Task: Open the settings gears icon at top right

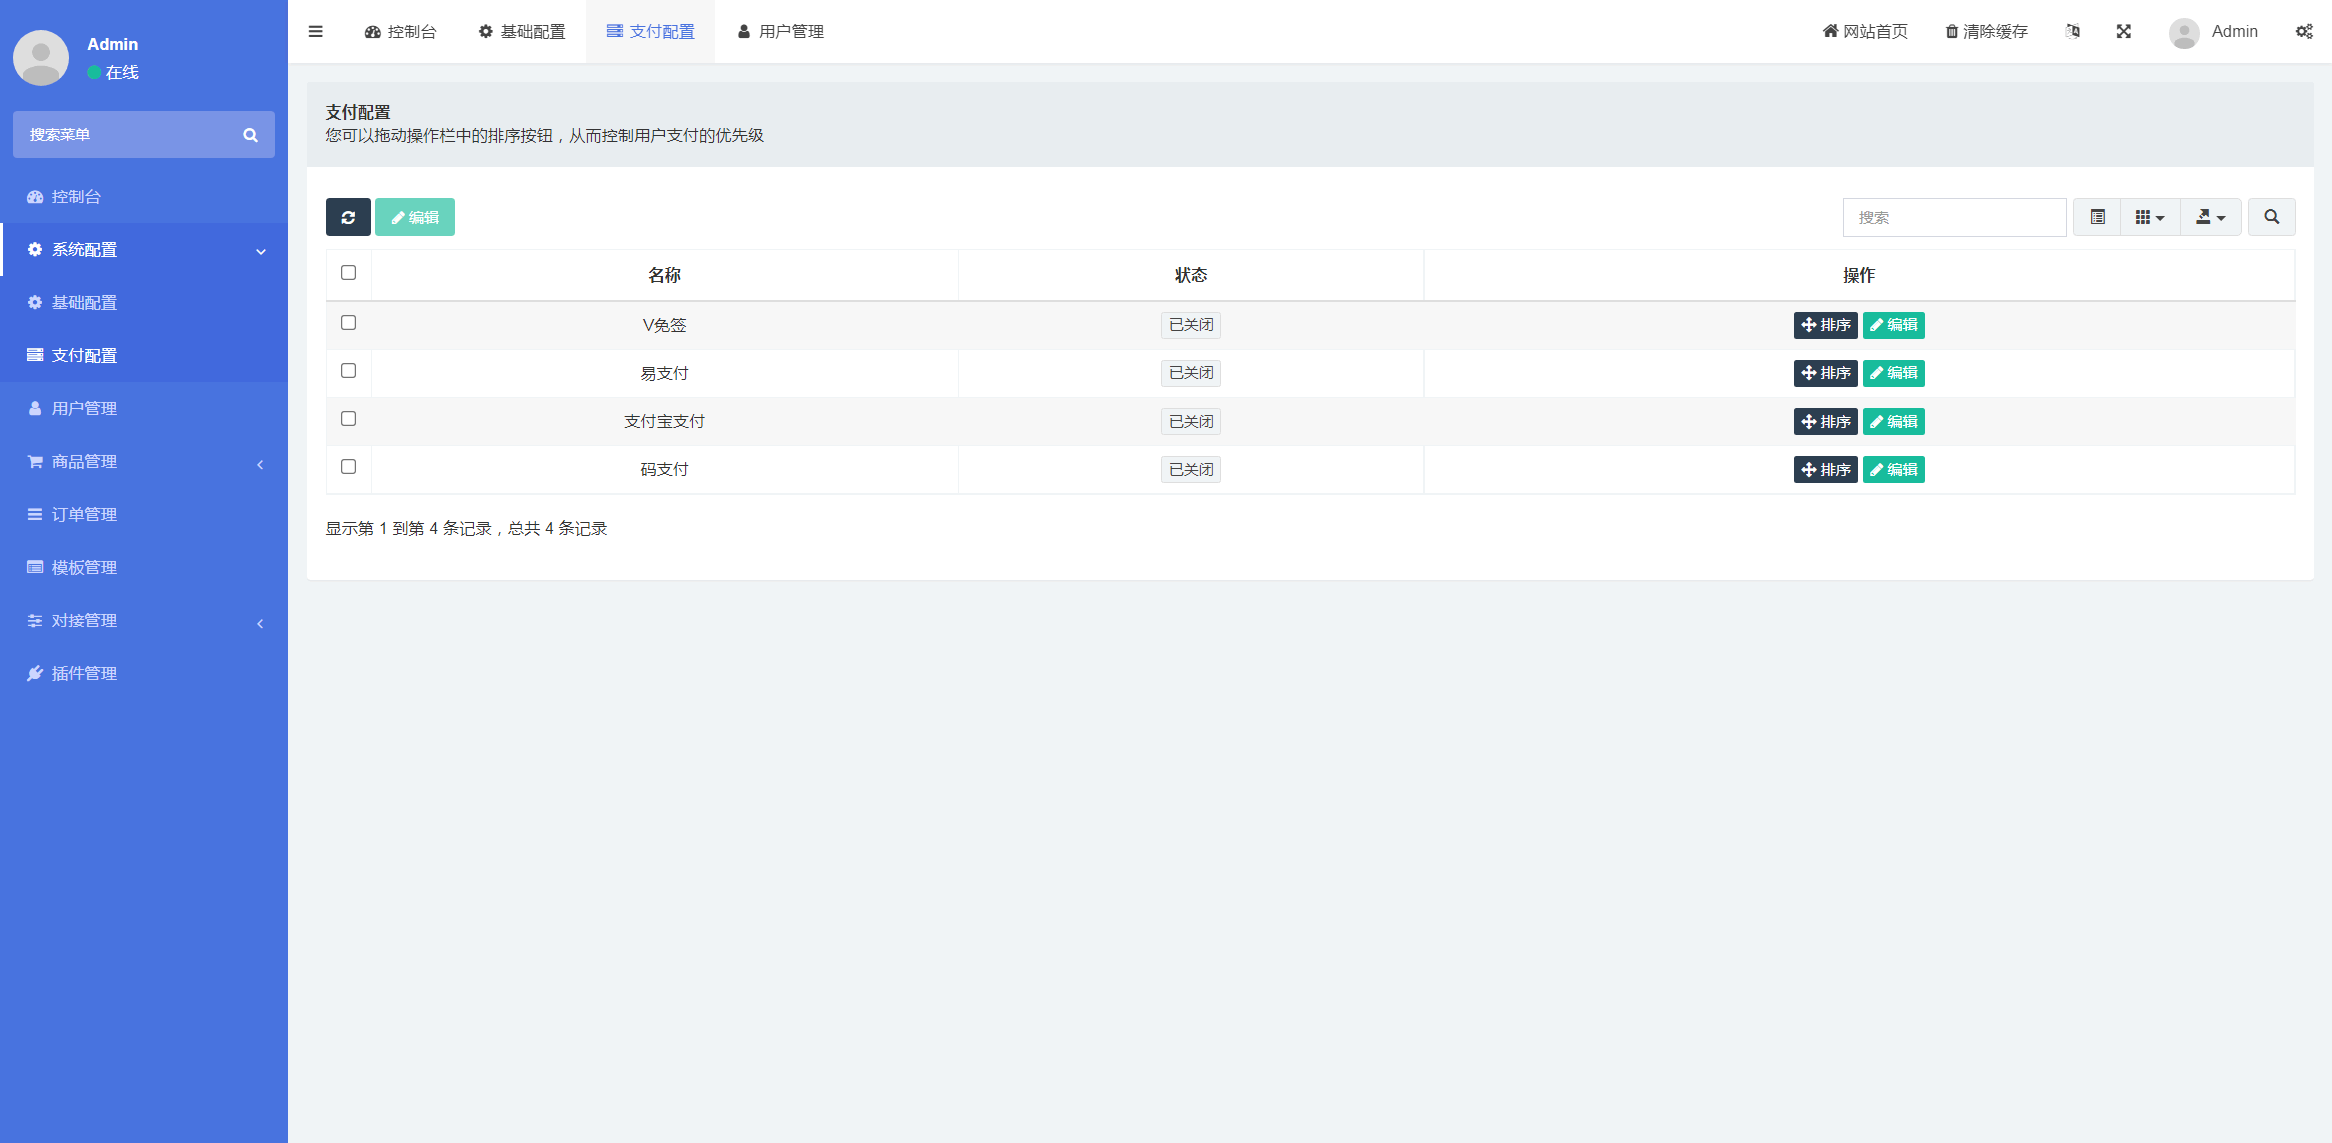Action: 2304,31
